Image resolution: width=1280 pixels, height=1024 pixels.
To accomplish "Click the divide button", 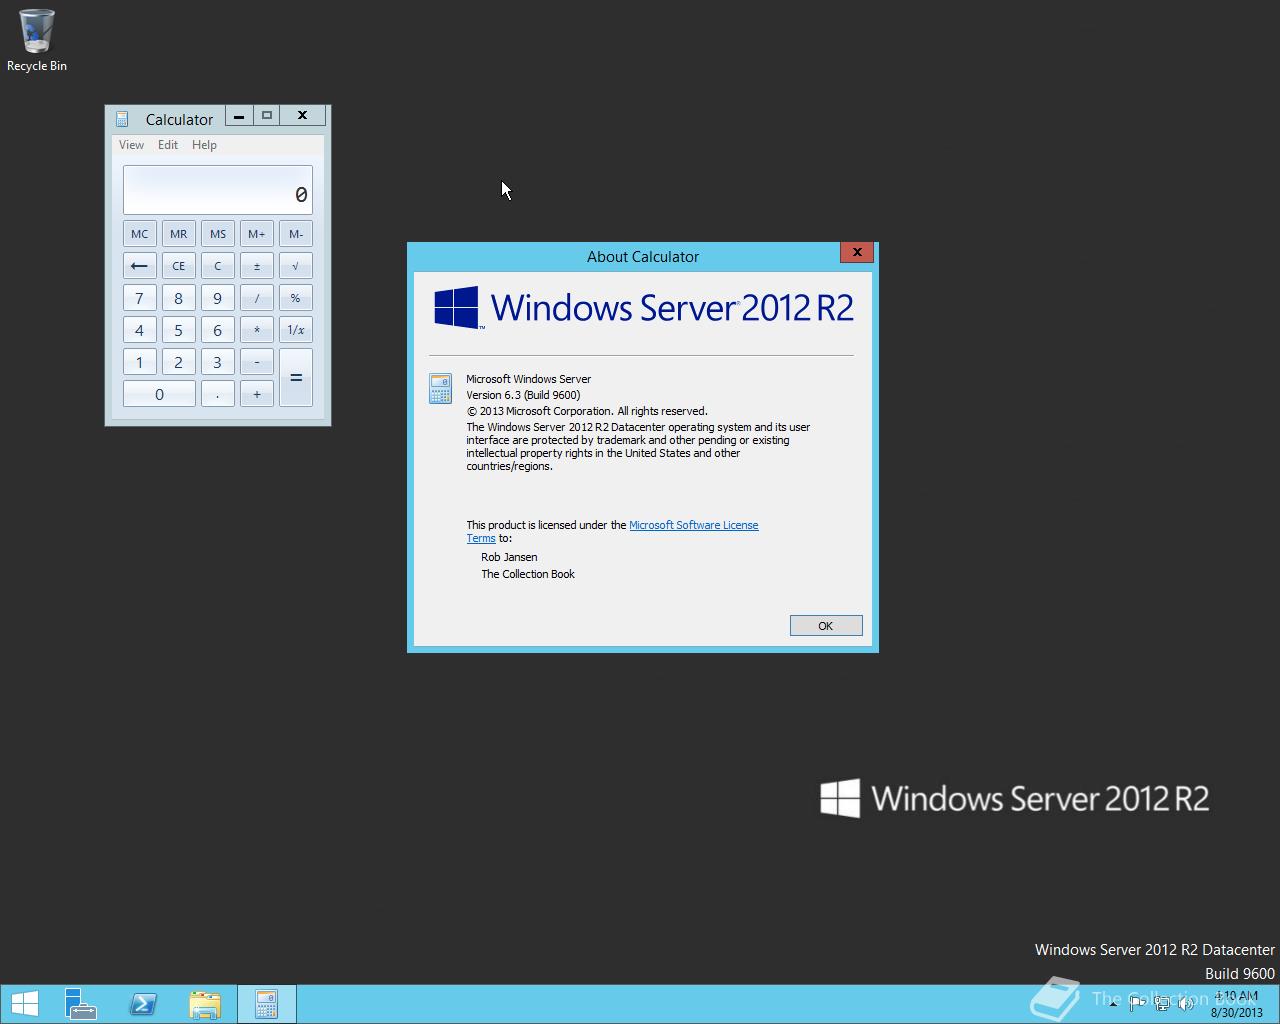I will pos(257,298).
